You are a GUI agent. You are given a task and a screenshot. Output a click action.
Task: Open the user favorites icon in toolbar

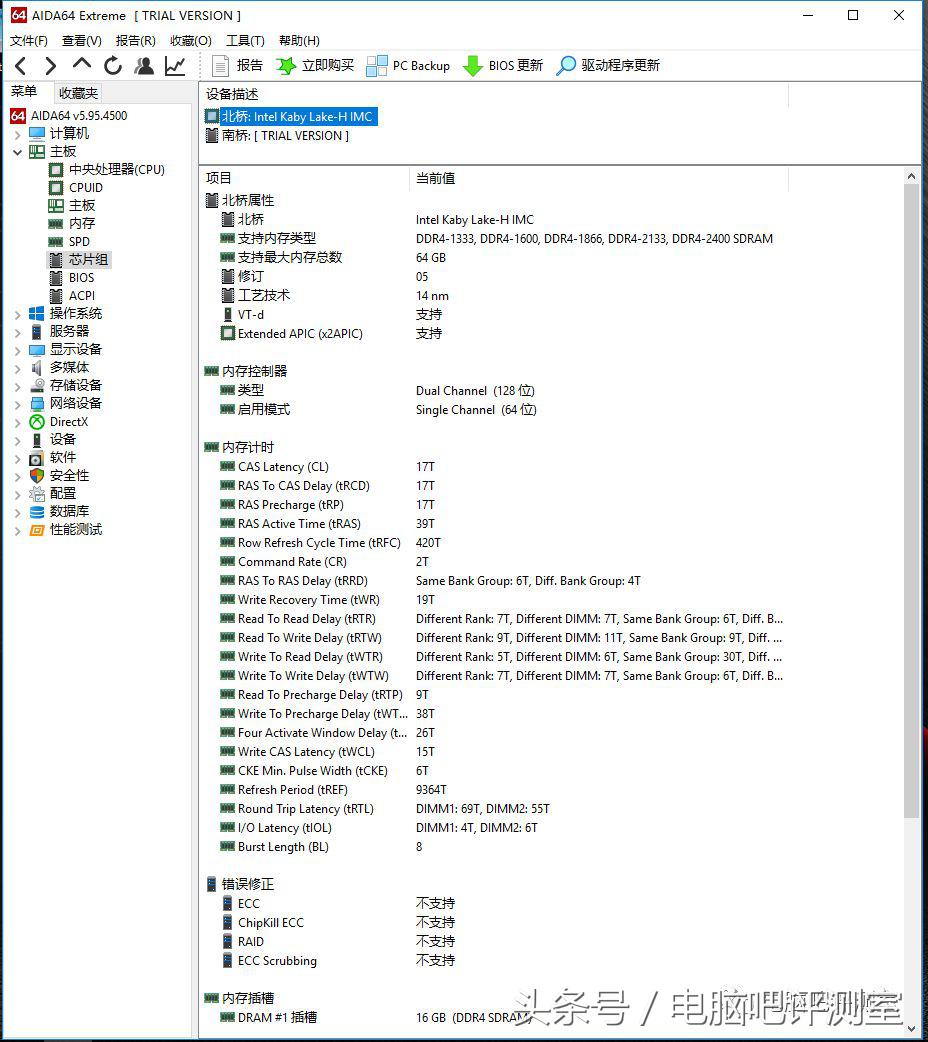144,66
